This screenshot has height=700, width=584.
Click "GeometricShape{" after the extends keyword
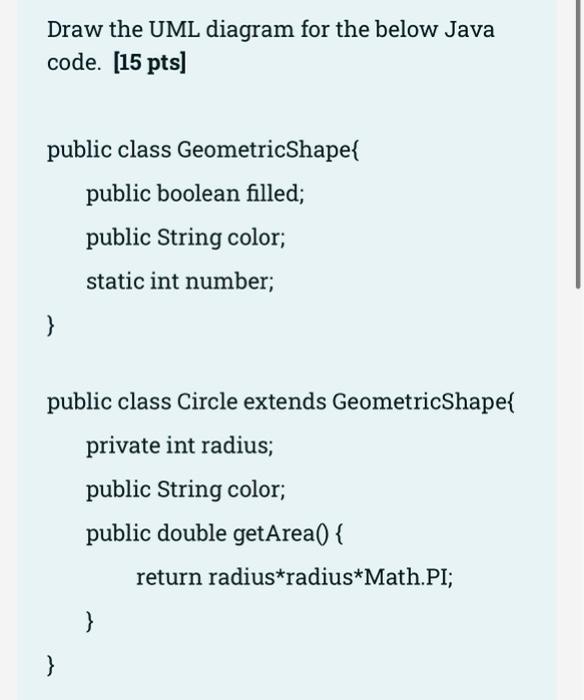tap(423, 402)
